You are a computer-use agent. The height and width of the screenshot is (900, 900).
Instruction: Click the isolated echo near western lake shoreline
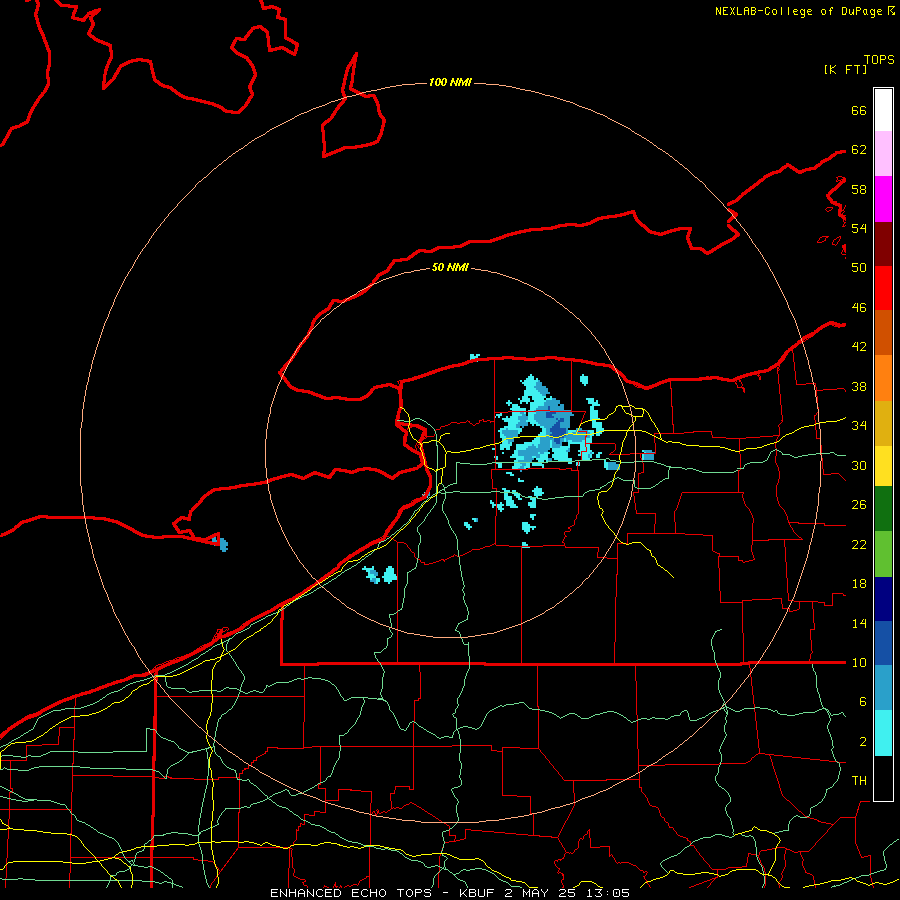click(221, 543)
